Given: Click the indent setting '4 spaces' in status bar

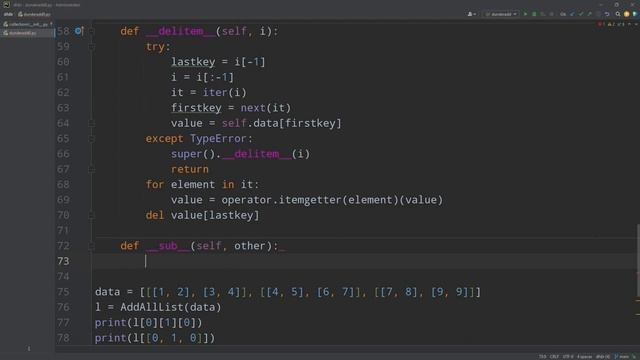Looking at the screenshot, I should [584, 357].
